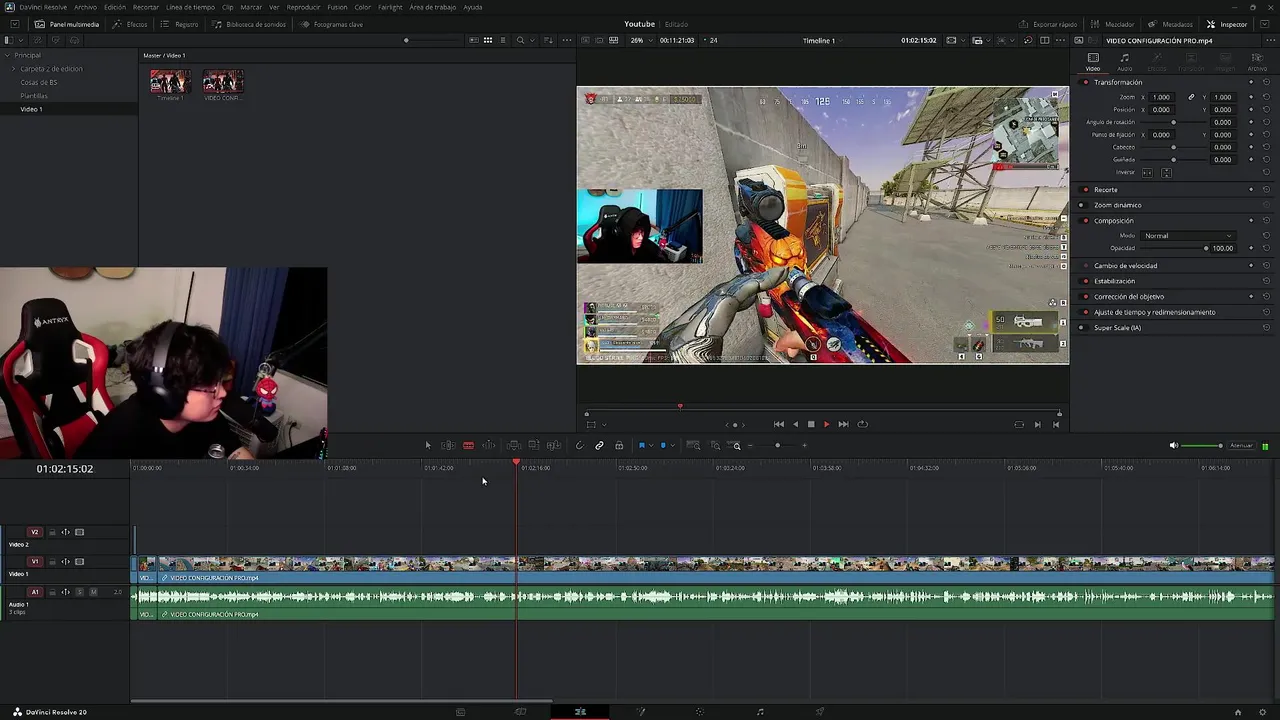Image resolution: width=1280 pixels, height=720 pixels.
Task: Click the Opacidad slider handle
Action: pyautogui.click(x=1206, y=248)
